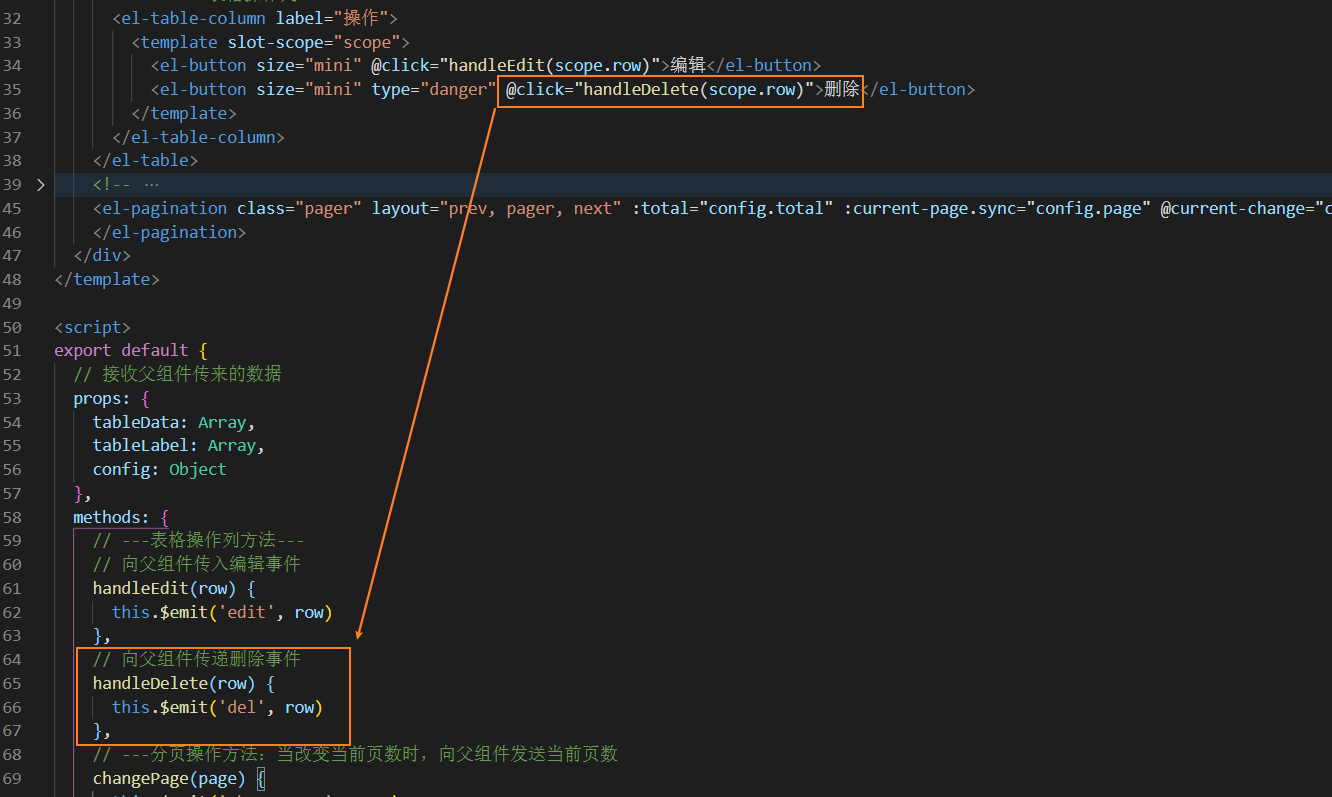Screen dimensions: 1332x797
Task: Click the 'tableData: Array' line
Action: click(174, 422)
